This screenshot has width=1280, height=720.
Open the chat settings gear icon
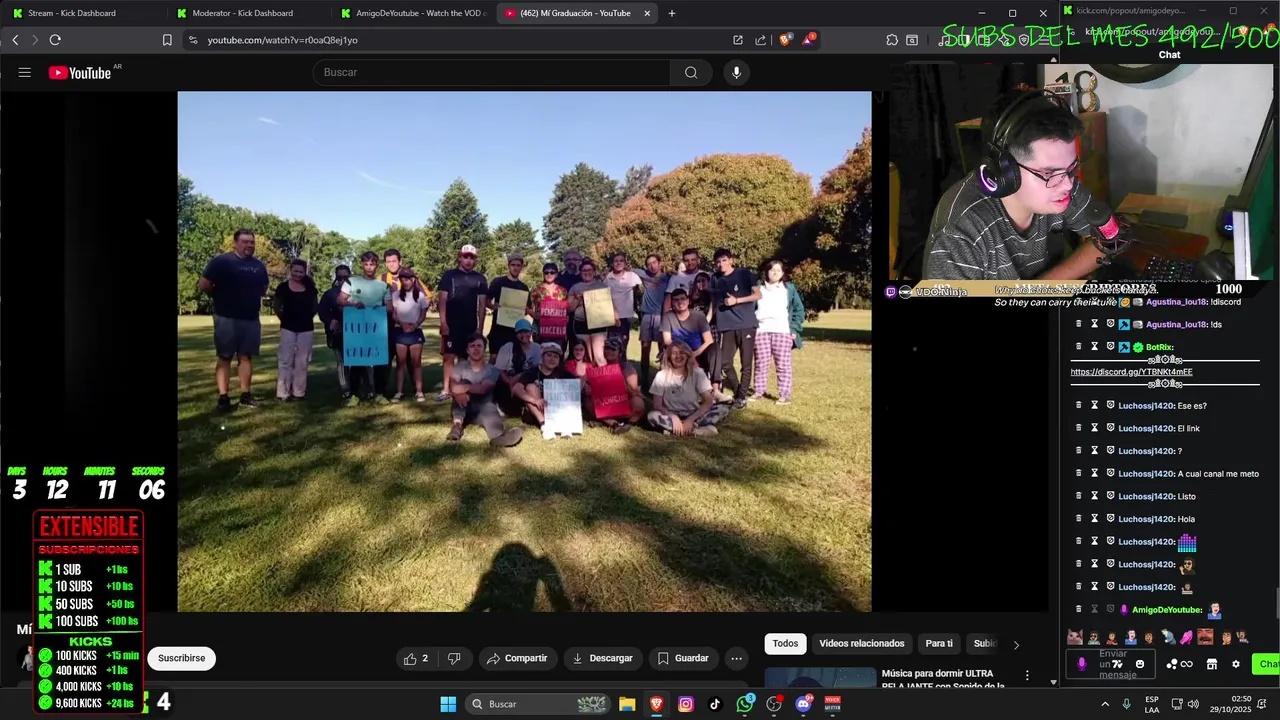(1236, 664)
